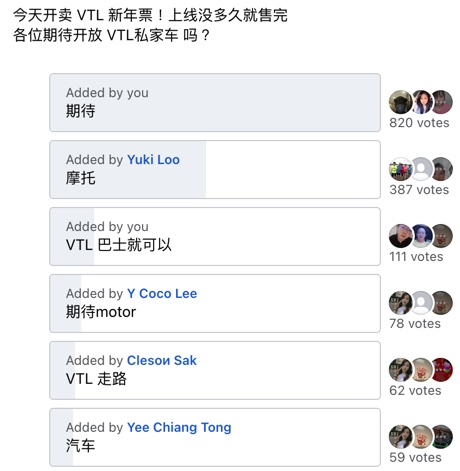Visit Clesoи Sak's profile
This screenshot has height=471, width=460.
162,360
